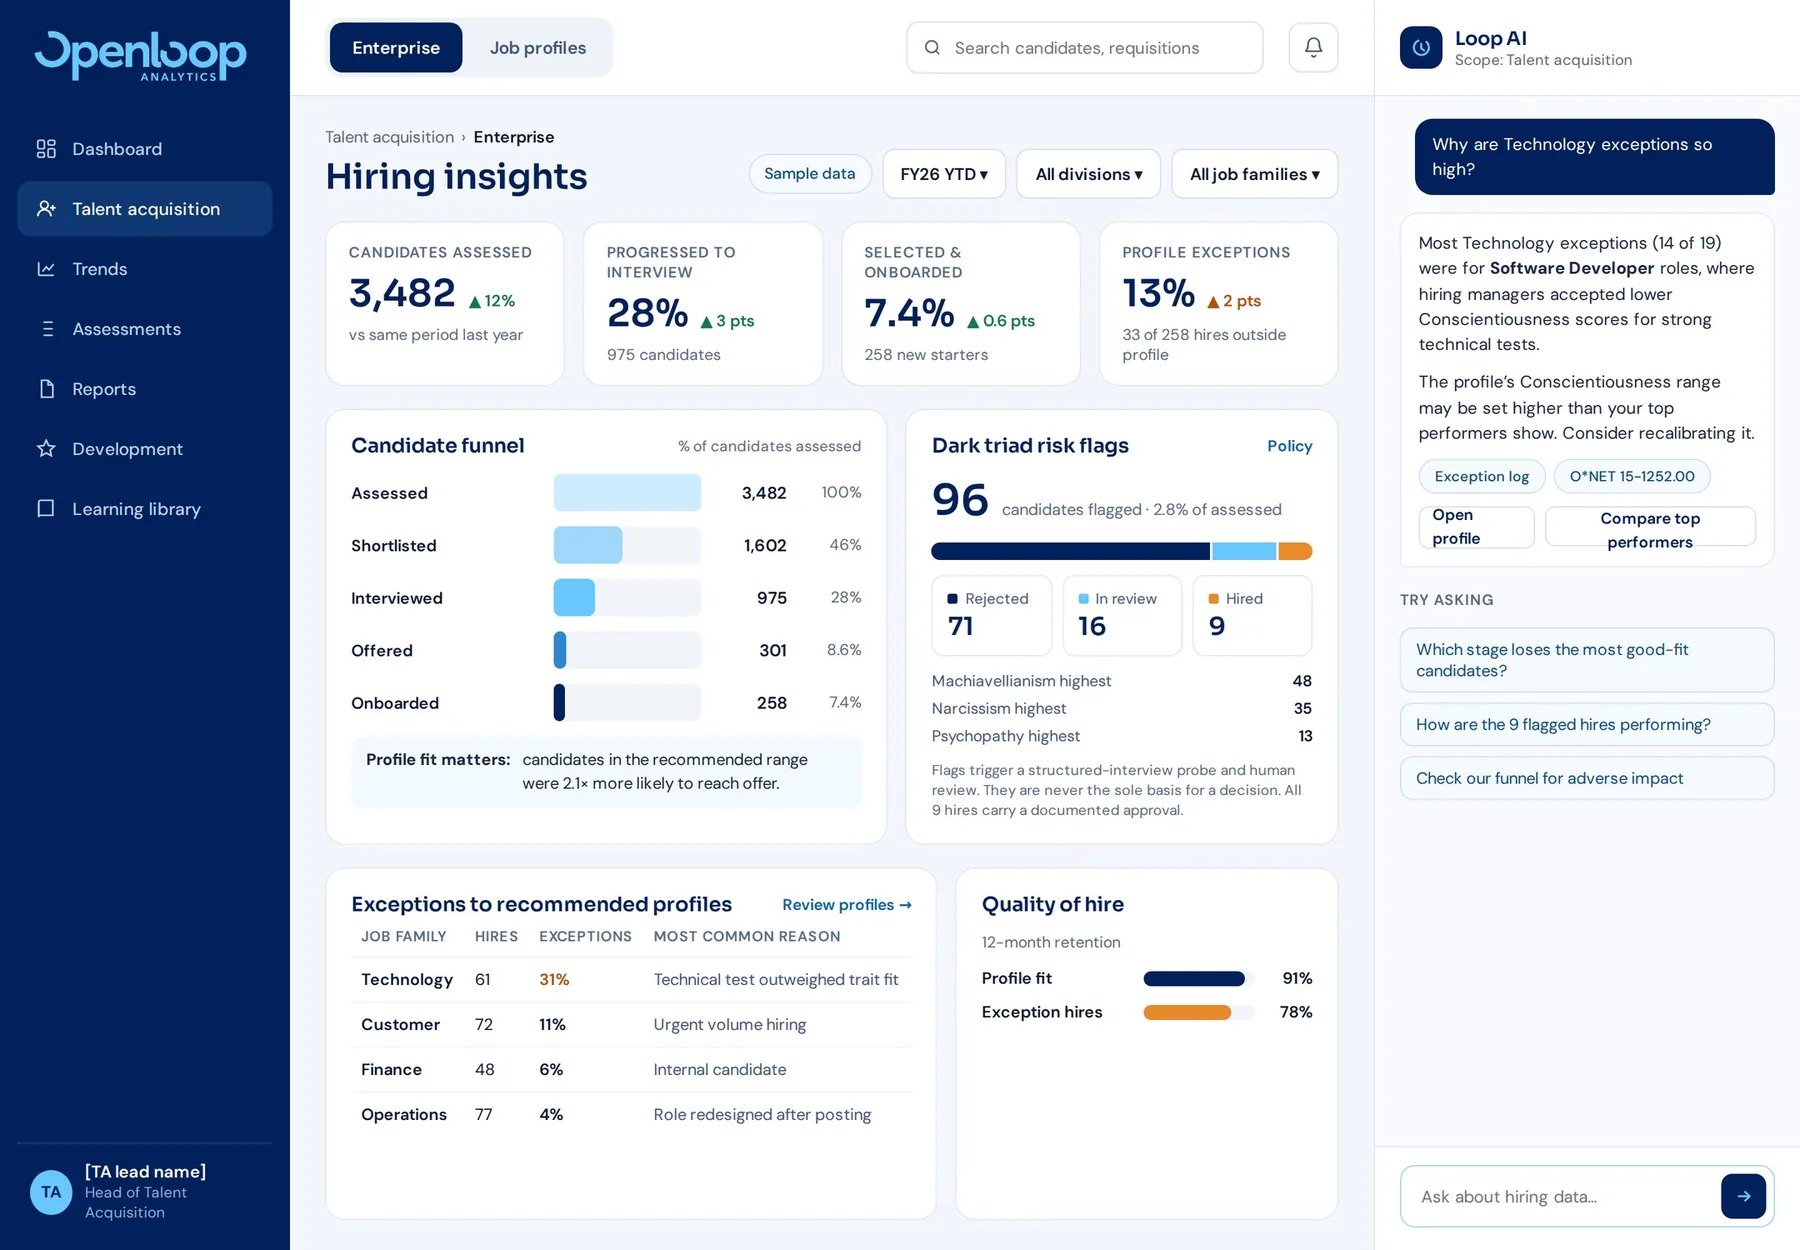This screenshot has height=1250, width=1800.
Task: Open notifications via the bell icon
Action: [1313, 47]
